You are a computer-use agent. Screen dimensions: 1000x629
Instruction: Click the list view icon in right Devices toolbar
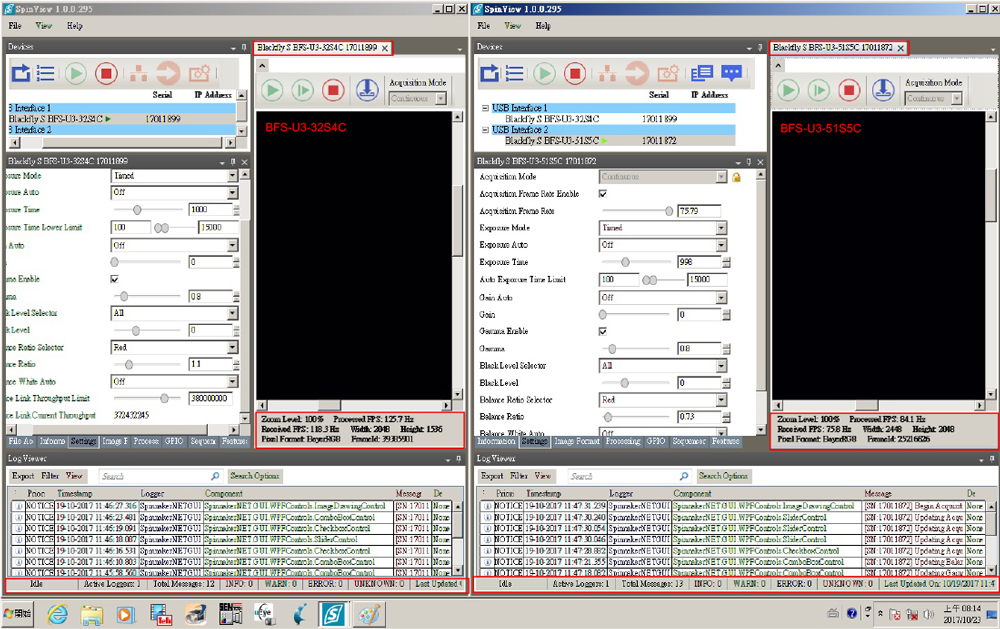514,73
